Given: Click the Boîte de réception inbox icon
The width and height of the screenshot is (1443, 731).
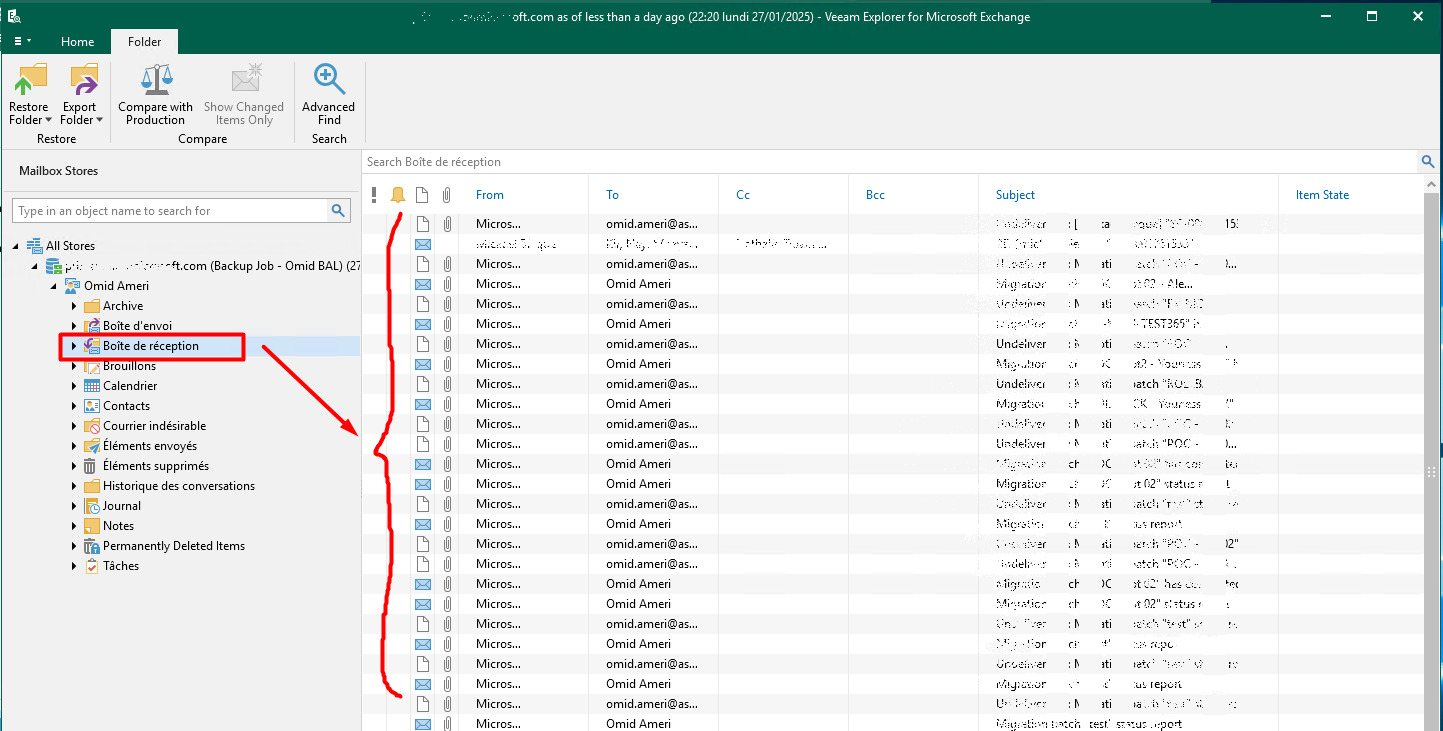Looking at the screenshot, I should [x=91, y=346].
